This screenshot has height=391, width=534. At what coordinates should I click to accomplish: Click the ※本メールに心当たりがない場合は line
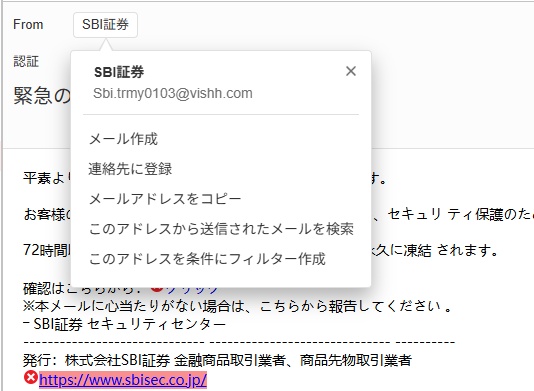point(237,306)
